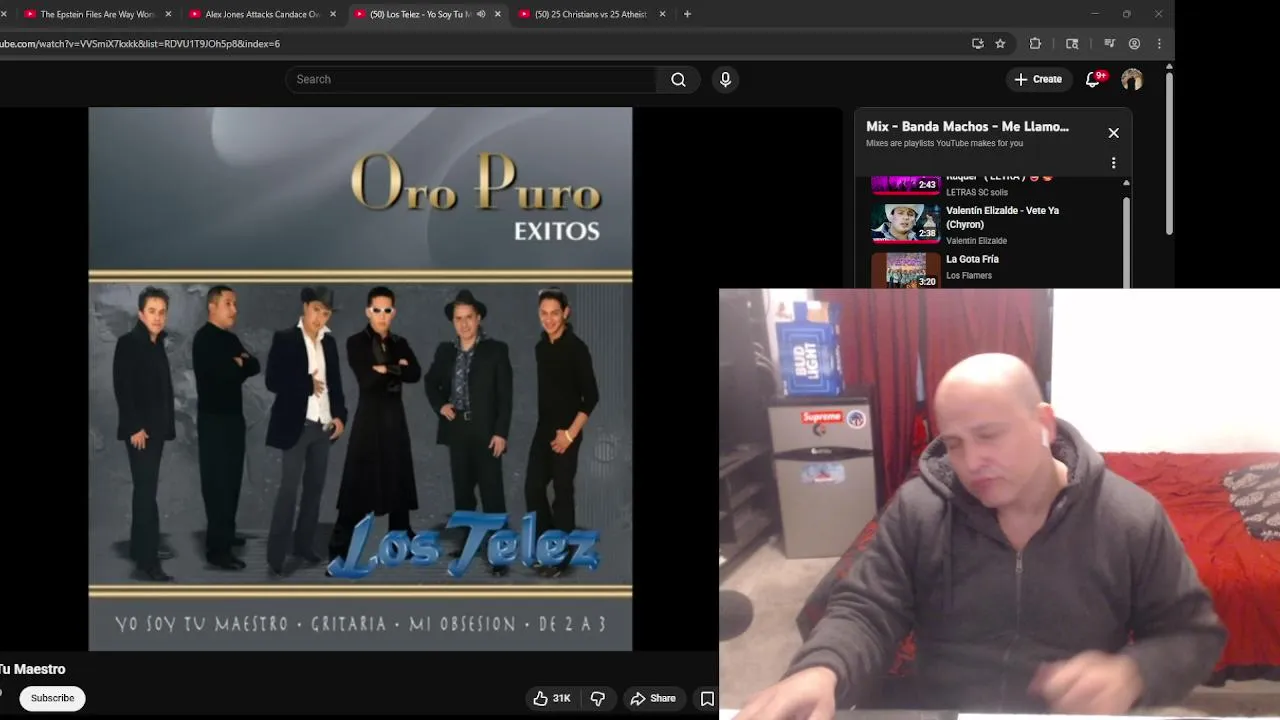Close 25 Christians vs 25 Atheist tab
Image resolution: width=1280 pixels, height=720 pixels.
[662, 14]
